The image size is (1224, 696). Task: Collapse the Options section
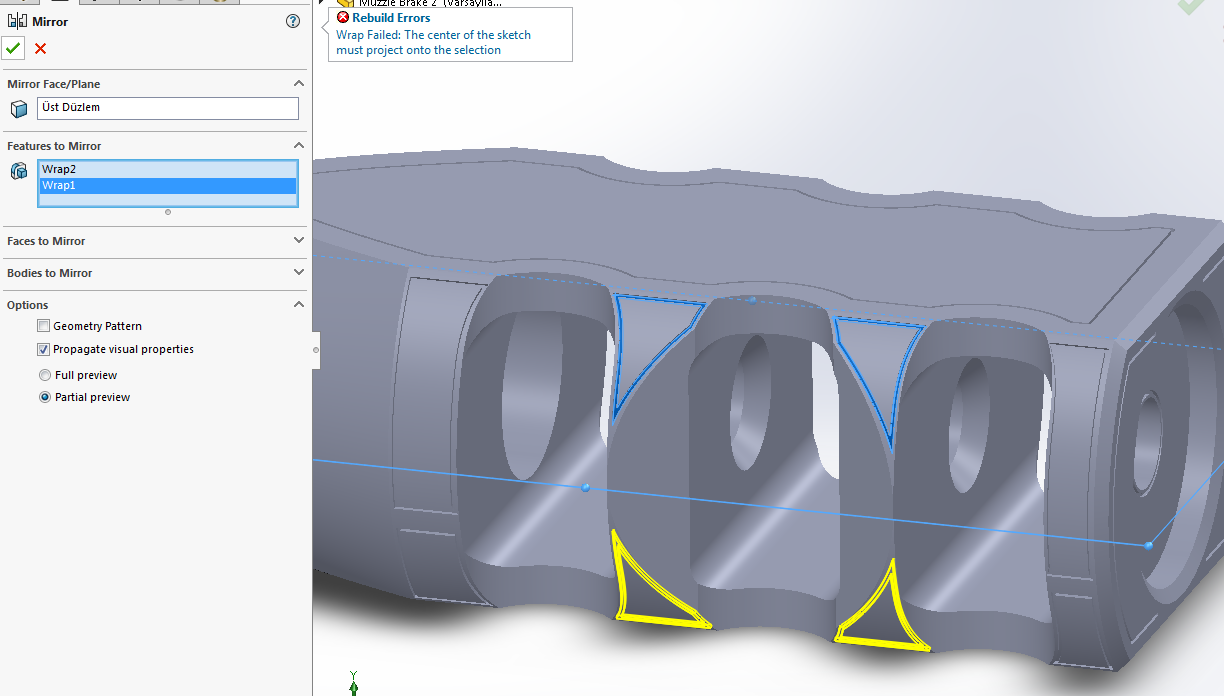tap(298, 304)
